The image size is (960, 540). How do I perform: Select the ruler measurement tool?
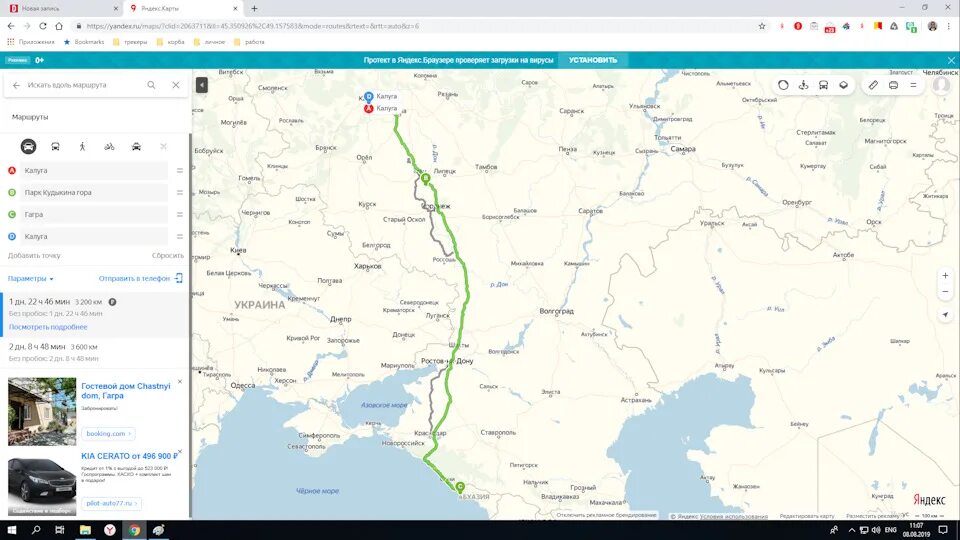[873, 85]
